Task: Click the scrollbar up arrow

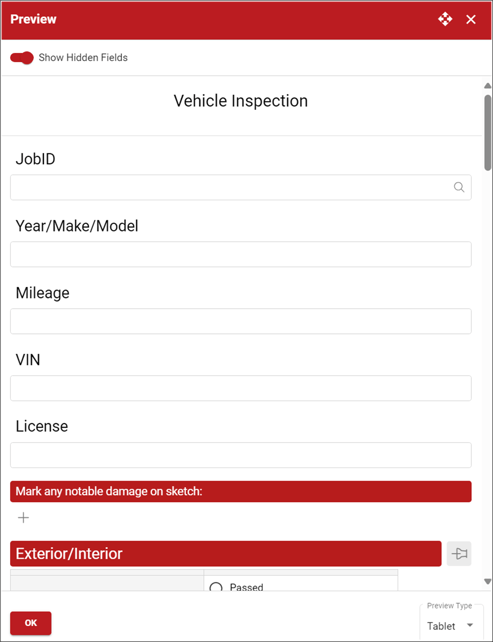Action: [x=487, y=86]
